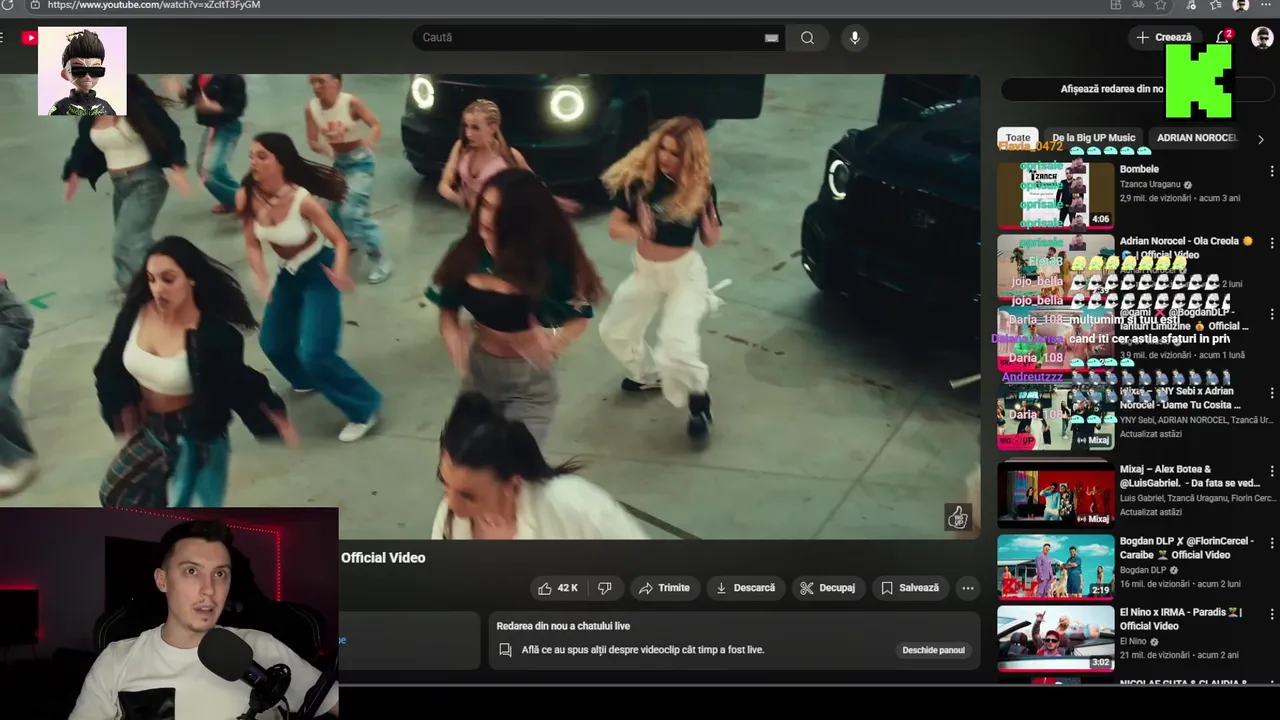Click the live chat replay icon
Screen dimensions: 1280x720
(x=506, y=650)
